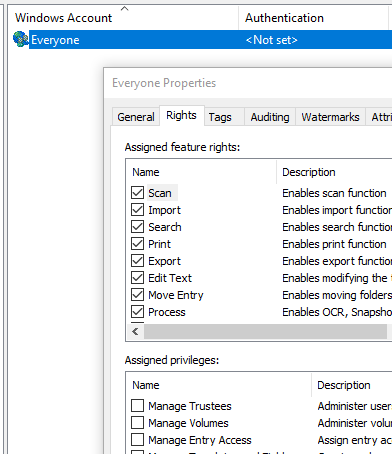
Task: Uncheck the Scan feature right
Action: [x=137, y=193]
